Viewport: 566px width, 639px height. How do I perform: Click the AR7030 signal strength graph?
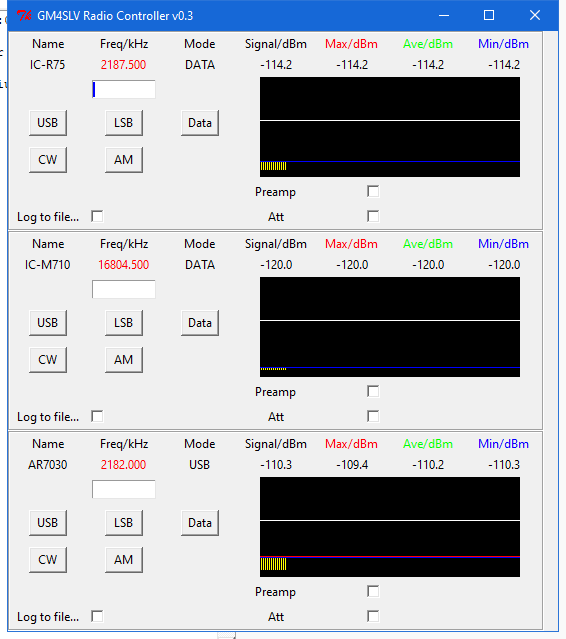[390, 527]
